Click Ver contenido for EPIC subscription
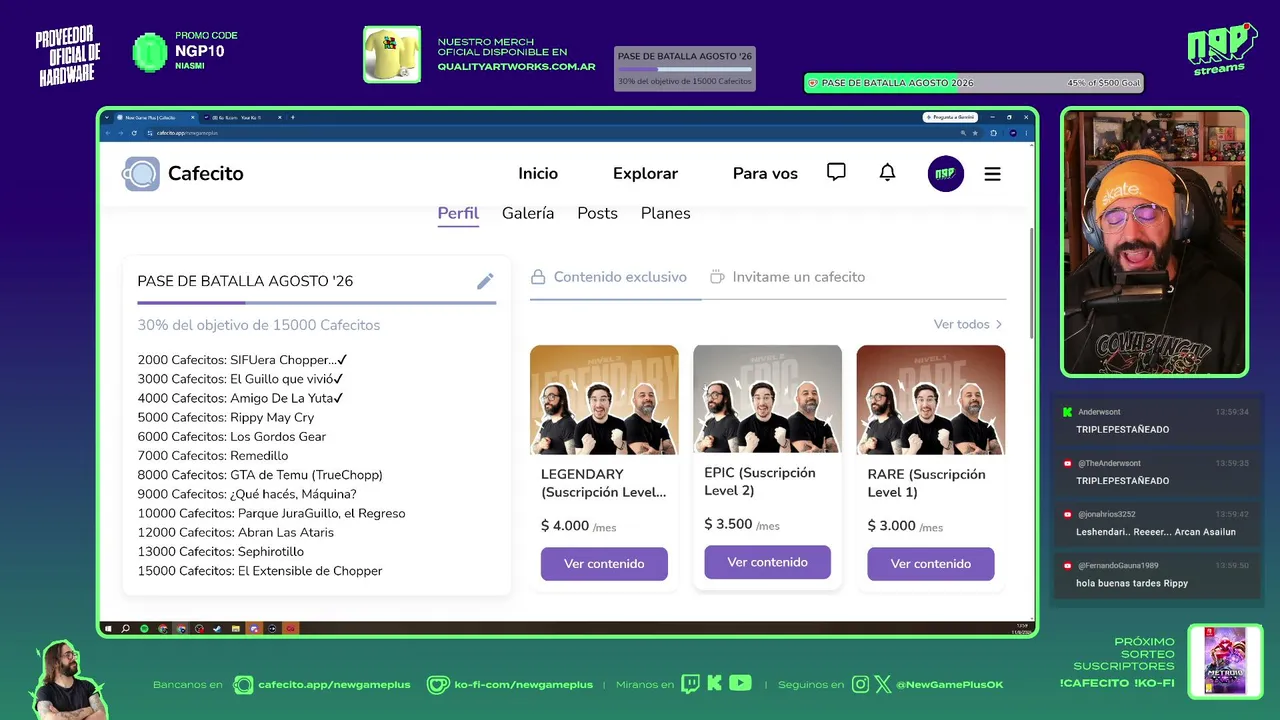 (767, 562)
